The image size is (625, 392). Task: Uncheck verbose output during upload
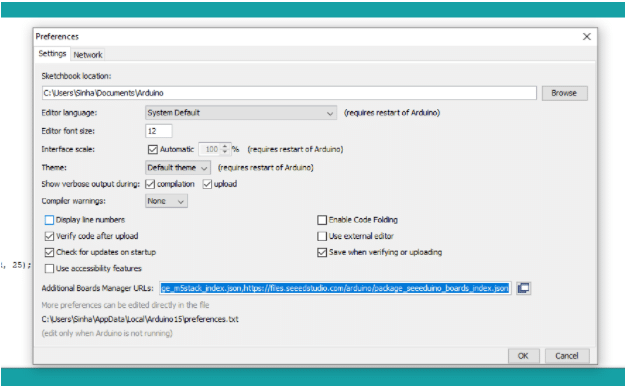(x=207, y=184)
